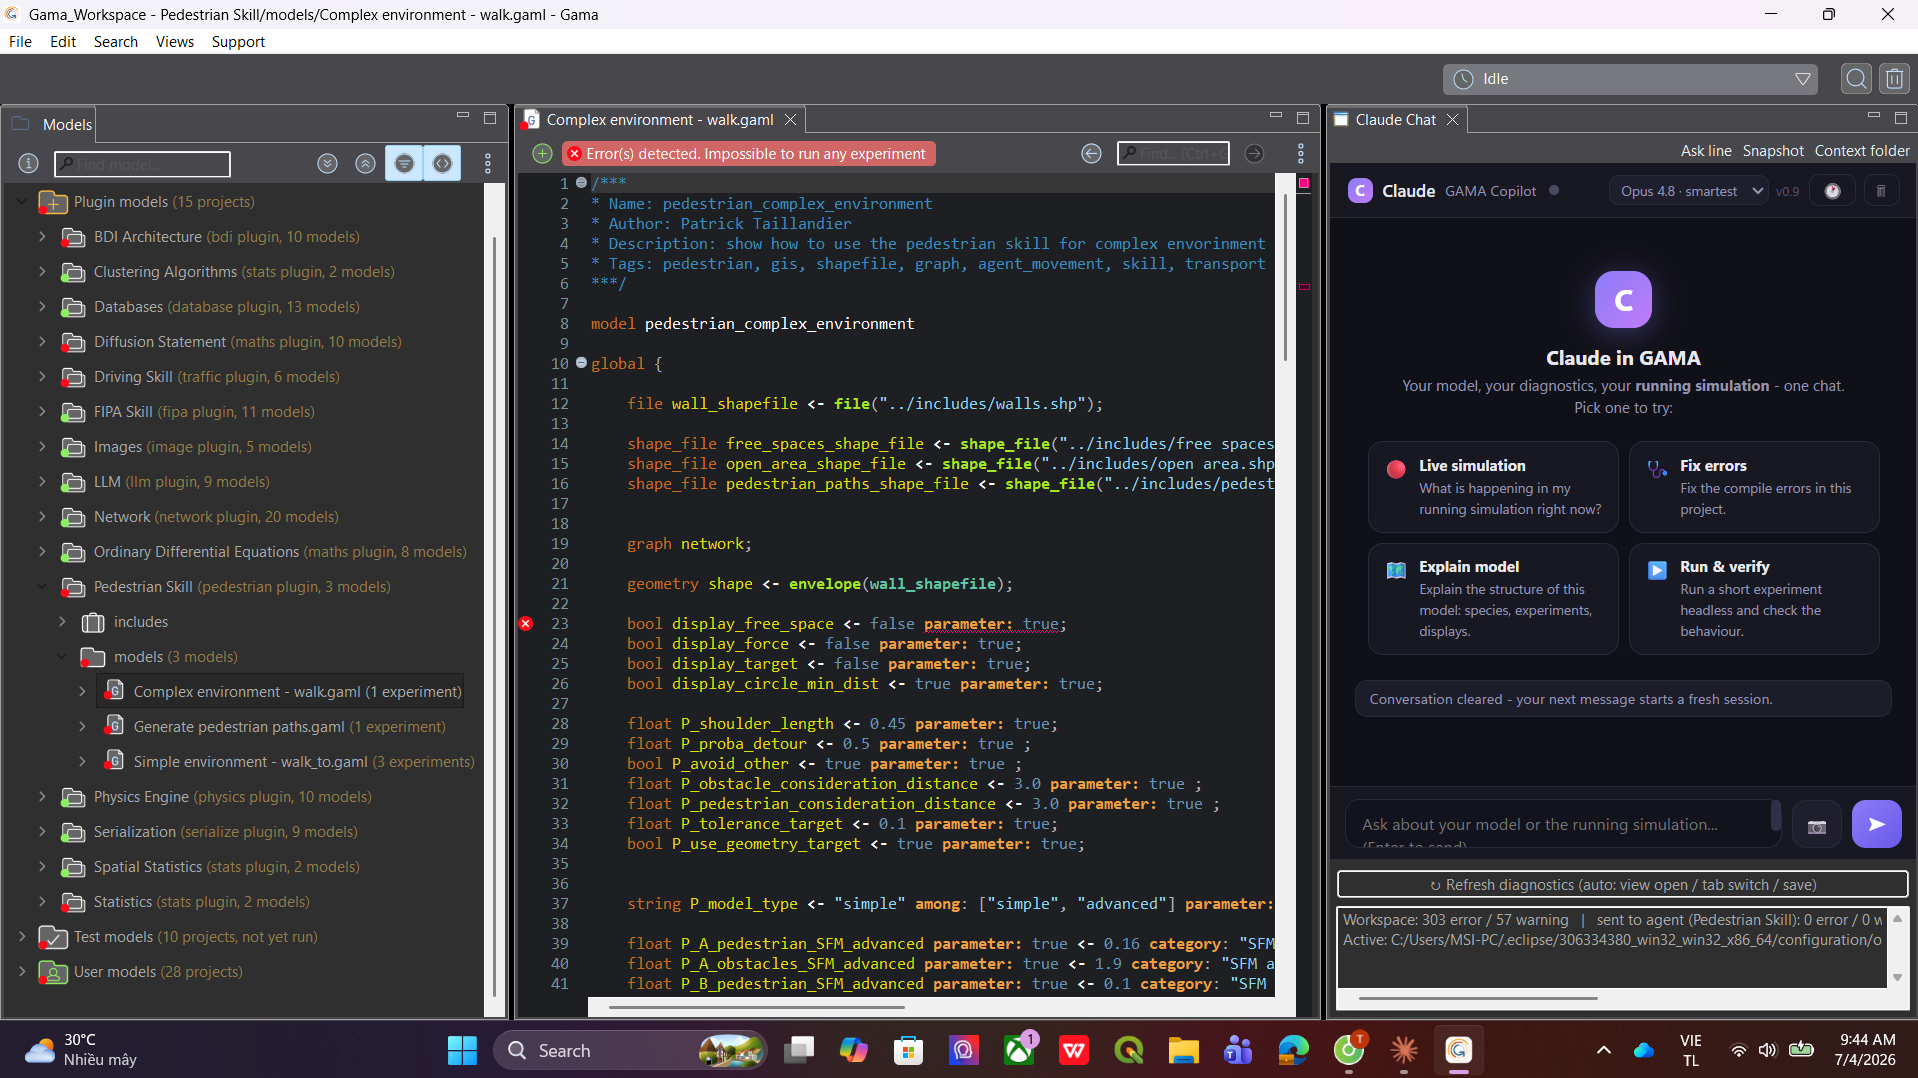Screen dimensions: 1918x1078
Task: Click the green add experiment icon
Action: (x=542, y=153)
